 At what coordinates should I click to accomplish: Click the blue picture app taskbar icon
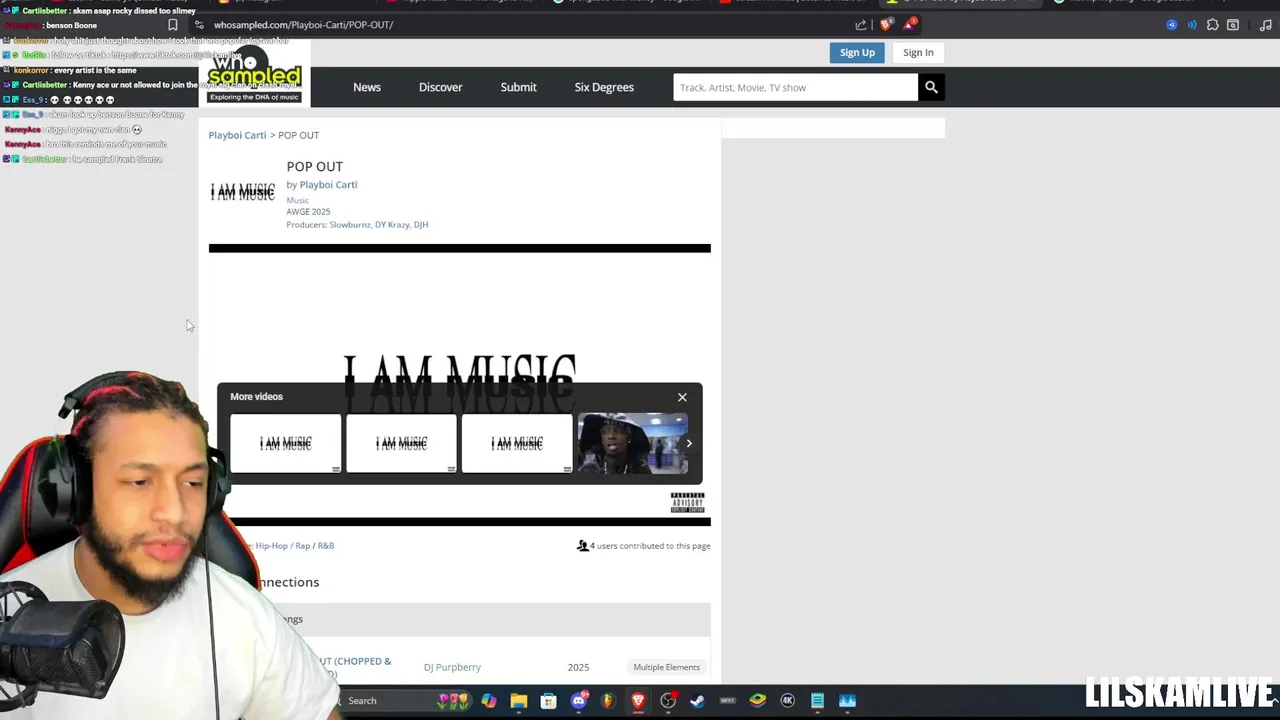tap(847, 701)
